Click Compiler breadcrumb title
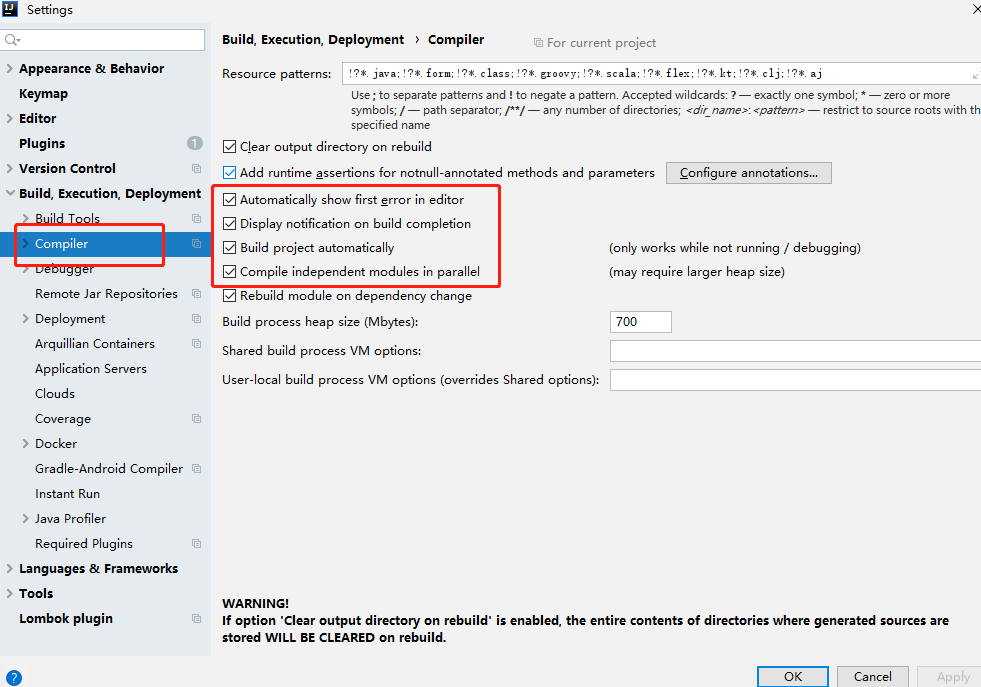The width and height of the screenshot is (981, 687). (x=455, y=39)
